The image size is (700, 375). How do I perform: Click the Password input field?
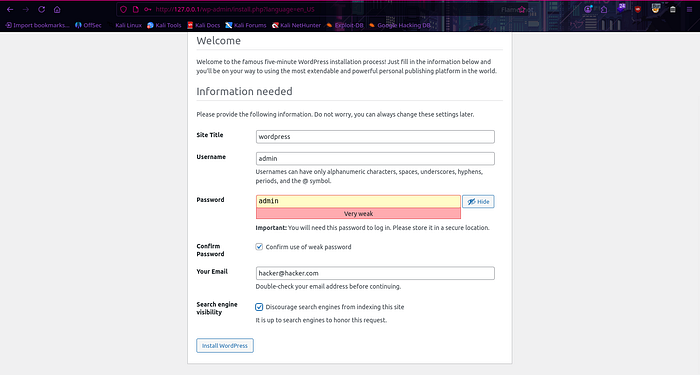tap(358, 201)
